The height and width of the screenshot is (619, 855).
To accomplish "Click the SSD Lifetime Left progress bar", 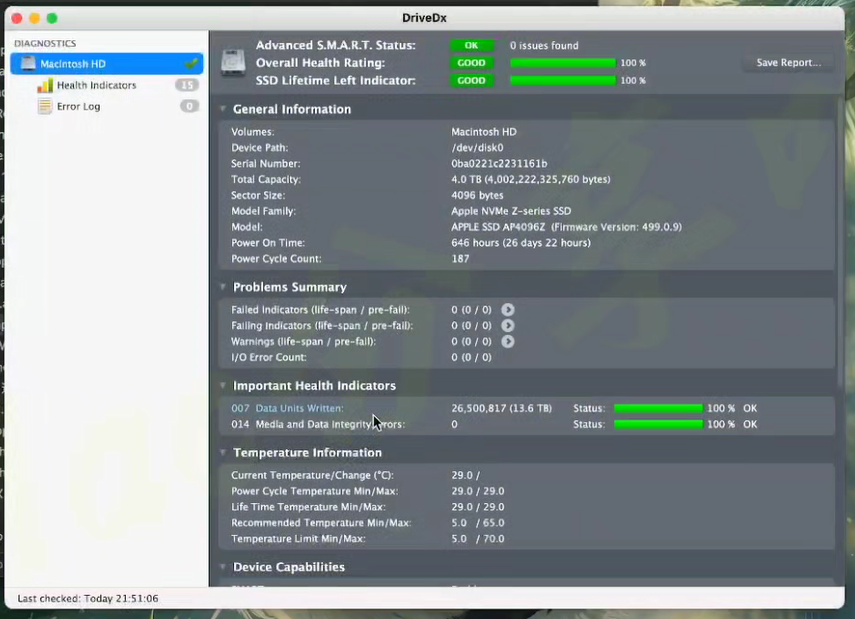I will pyautogui.click(x=563, y=80).
